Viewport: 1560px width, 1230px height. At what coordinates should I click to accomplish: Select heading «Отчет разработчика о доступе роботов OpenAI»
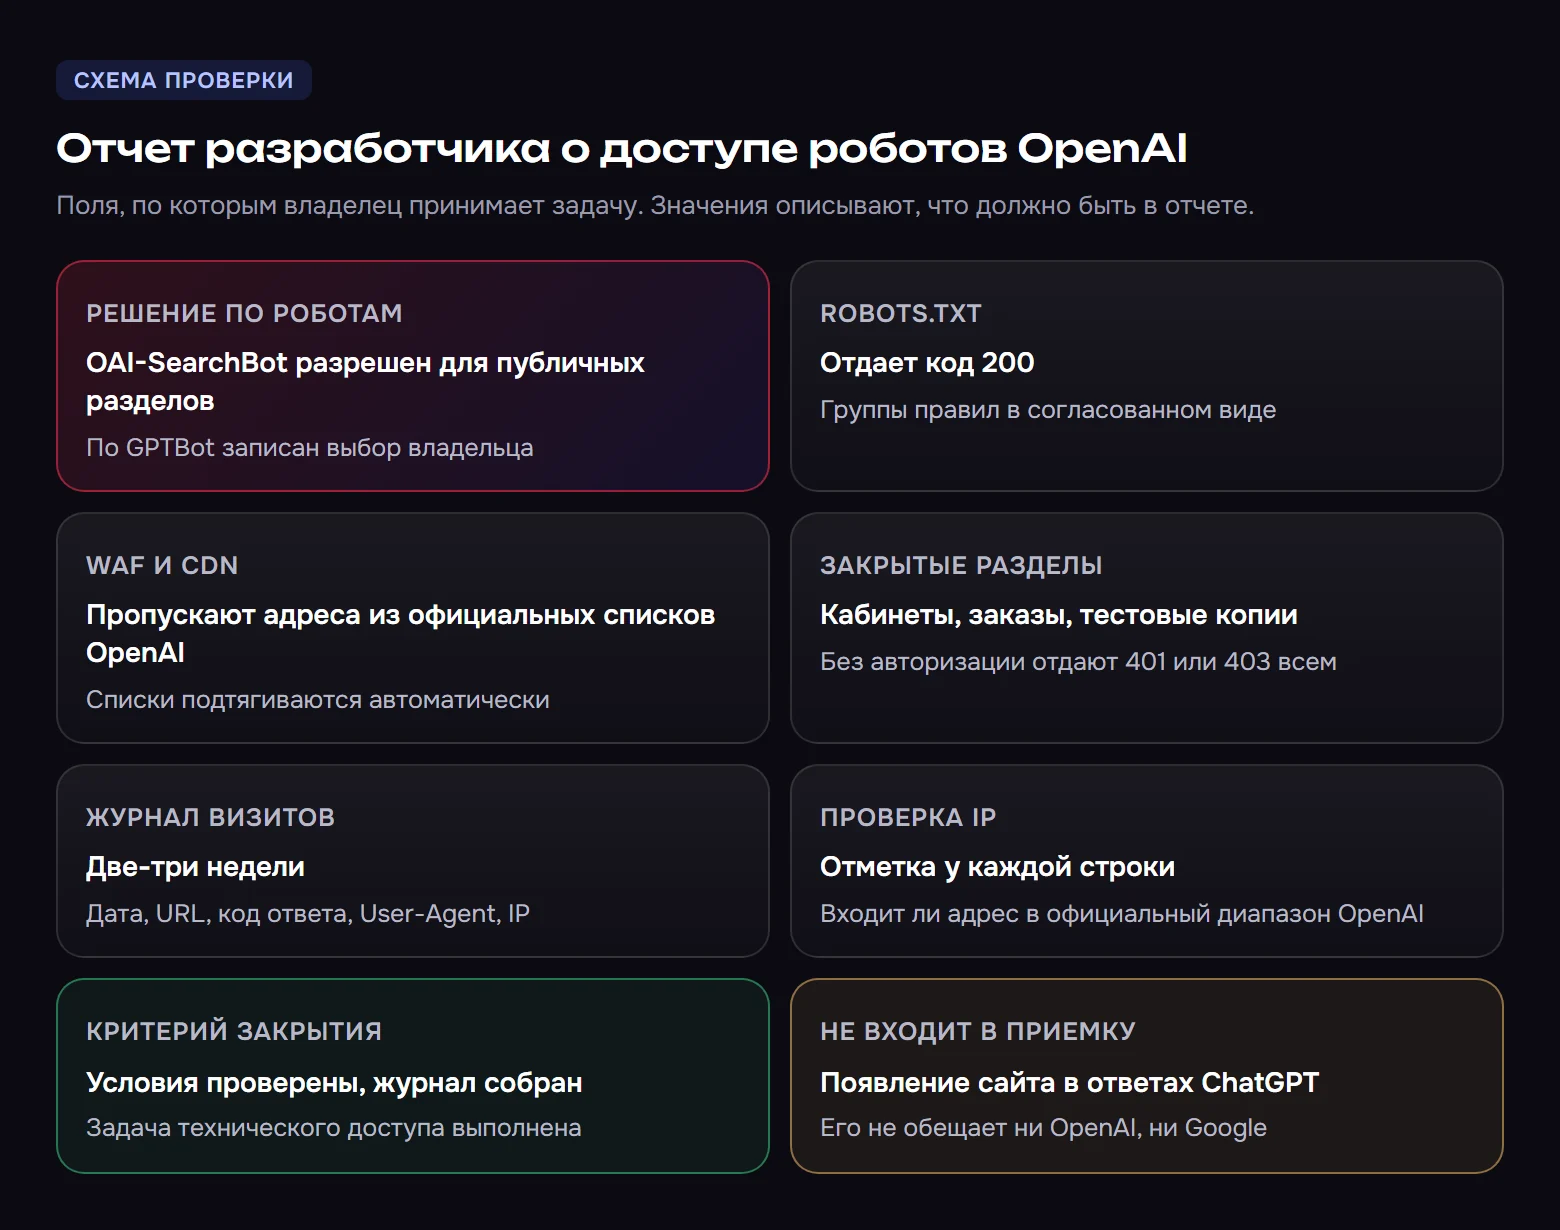pyautogui.click(x=621, y=148)
